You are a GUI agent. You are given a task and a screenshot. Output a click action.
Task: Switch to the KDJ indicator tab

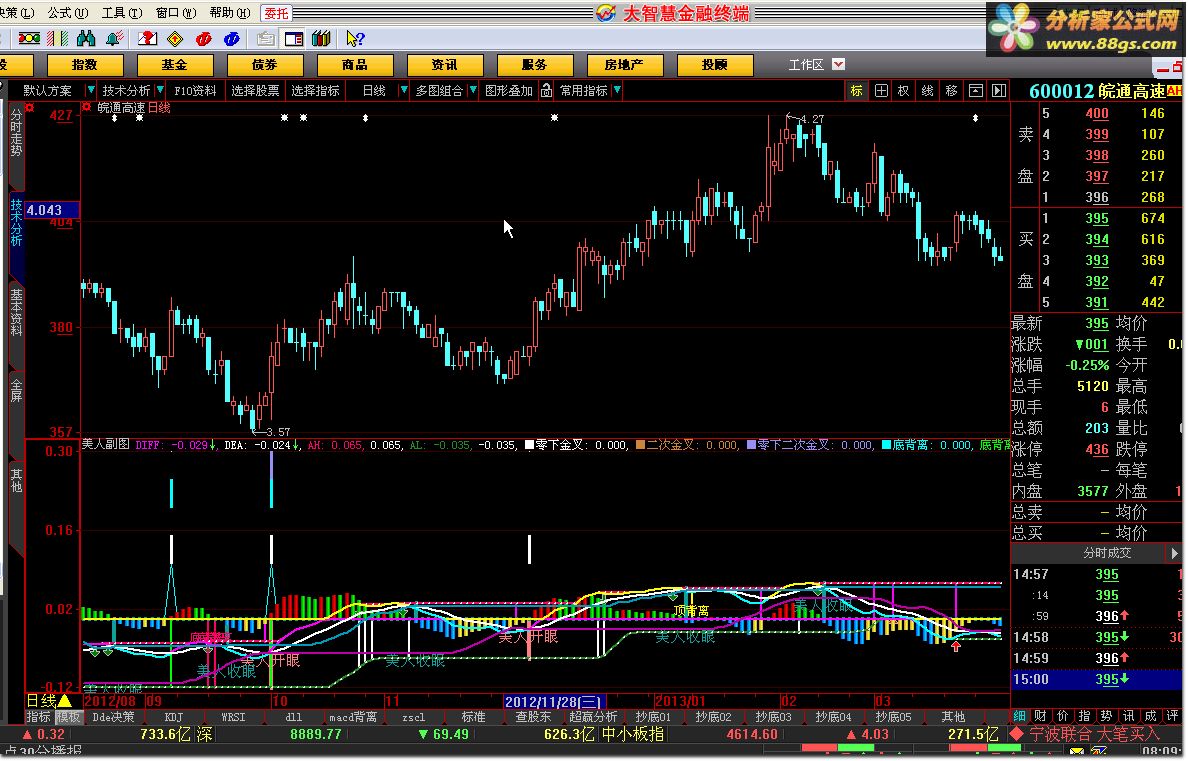pos(174,717)
